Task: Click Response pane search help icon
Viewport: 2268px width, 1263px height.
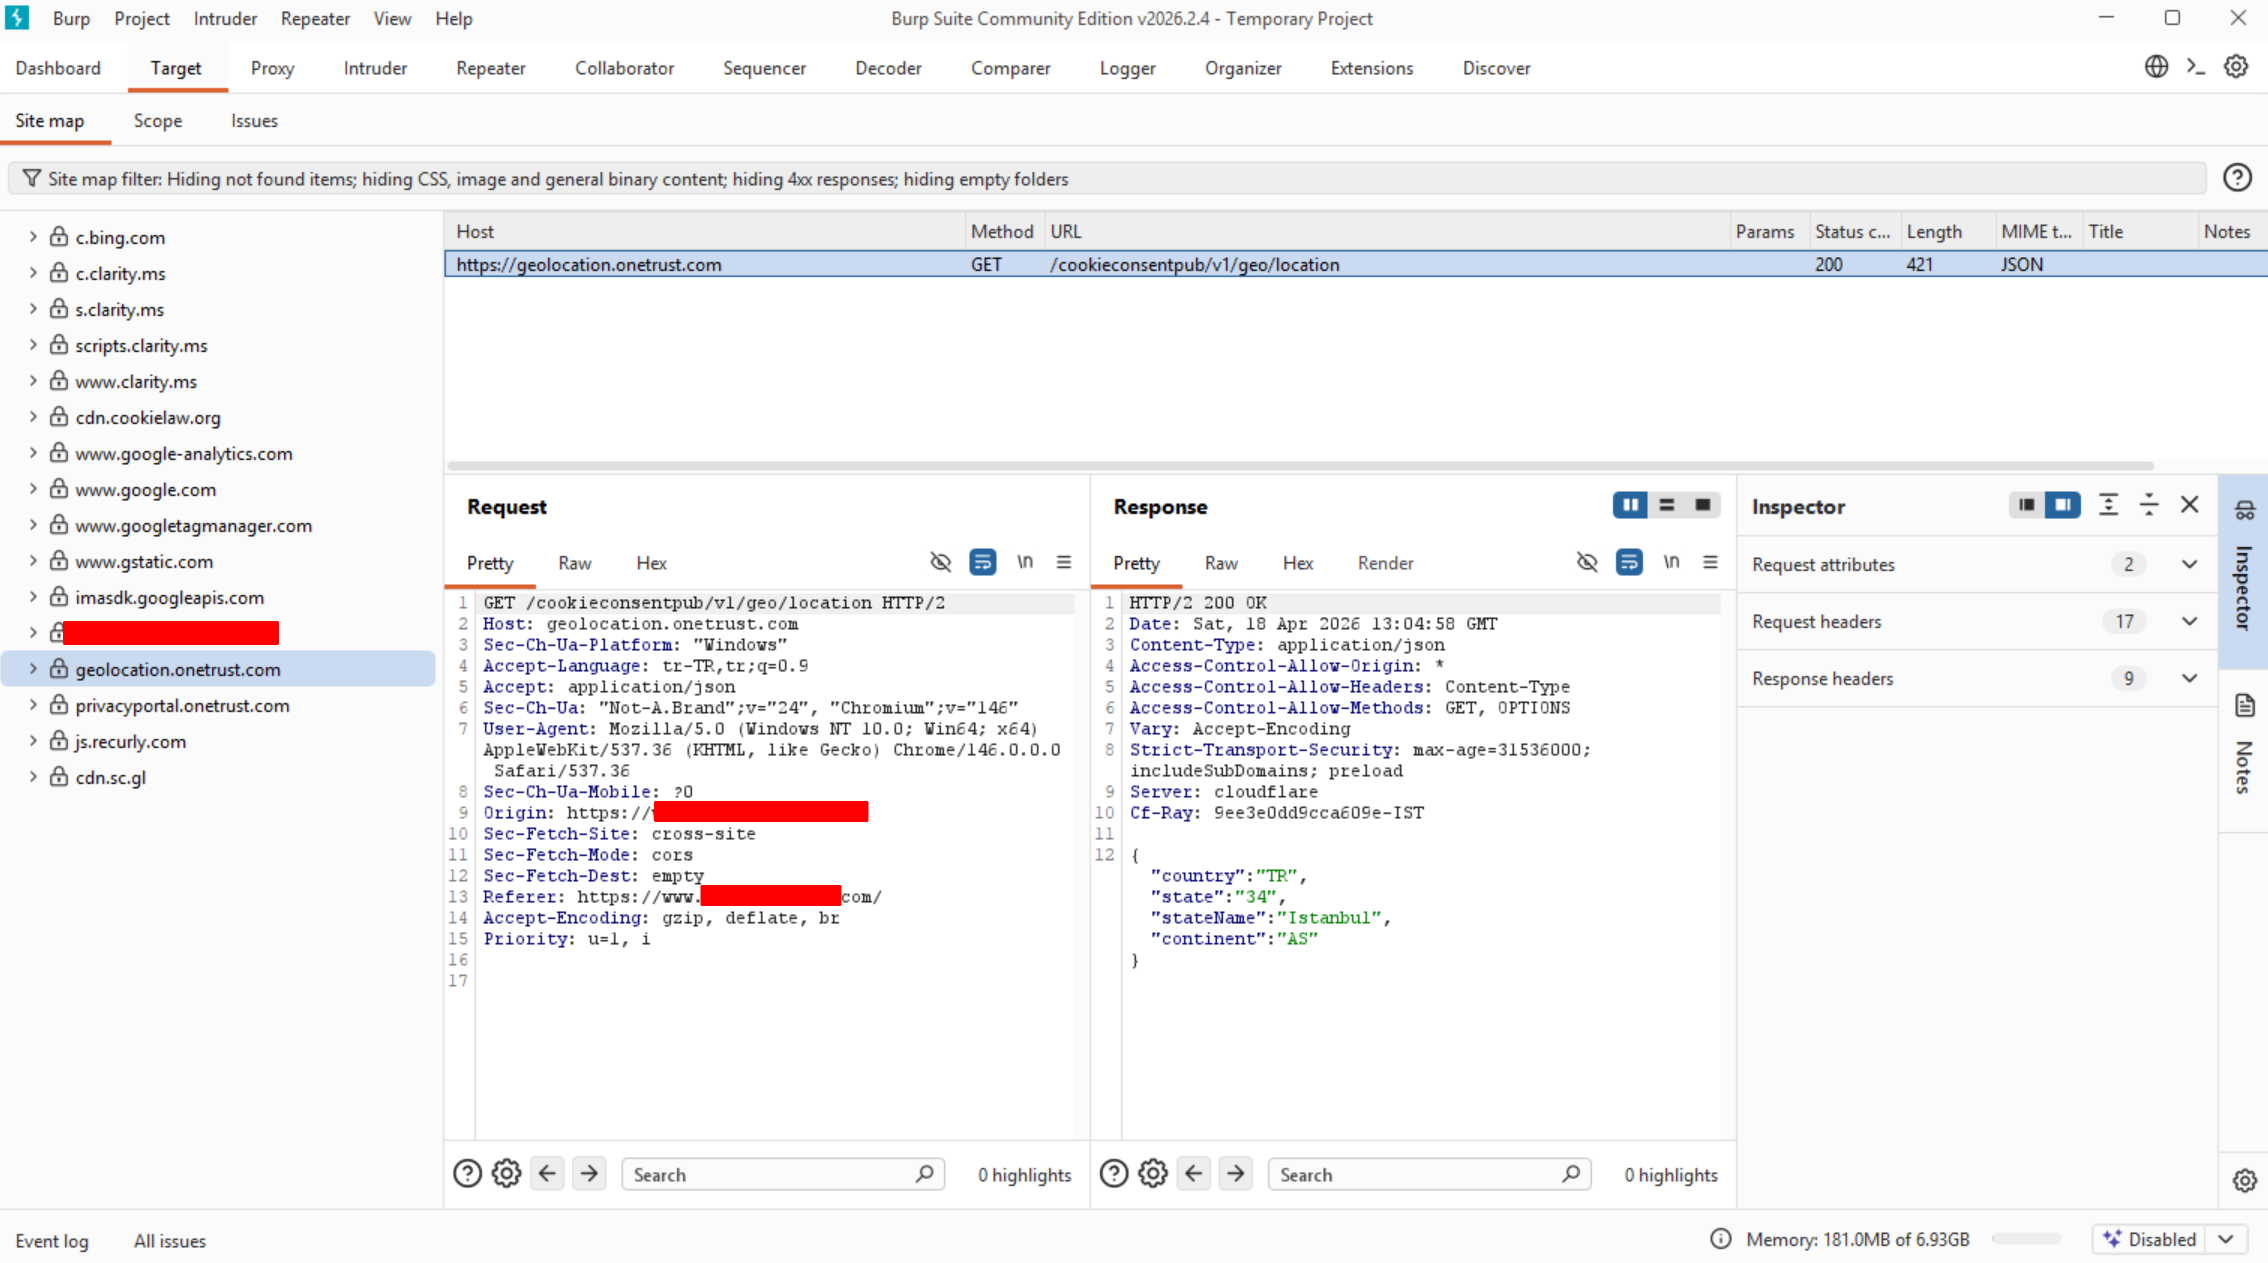Action: click(1114, 1173)
